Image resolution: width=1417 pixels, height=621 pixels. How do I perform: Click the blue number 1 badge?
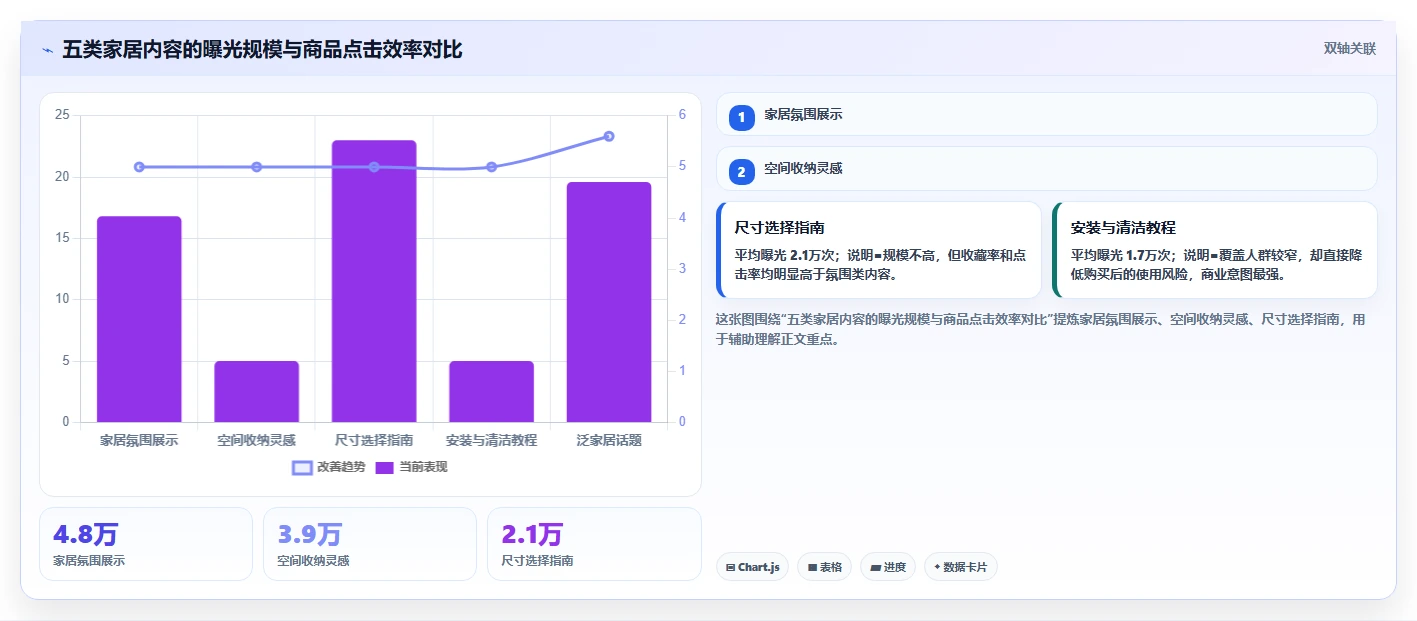tap(741, 117)
